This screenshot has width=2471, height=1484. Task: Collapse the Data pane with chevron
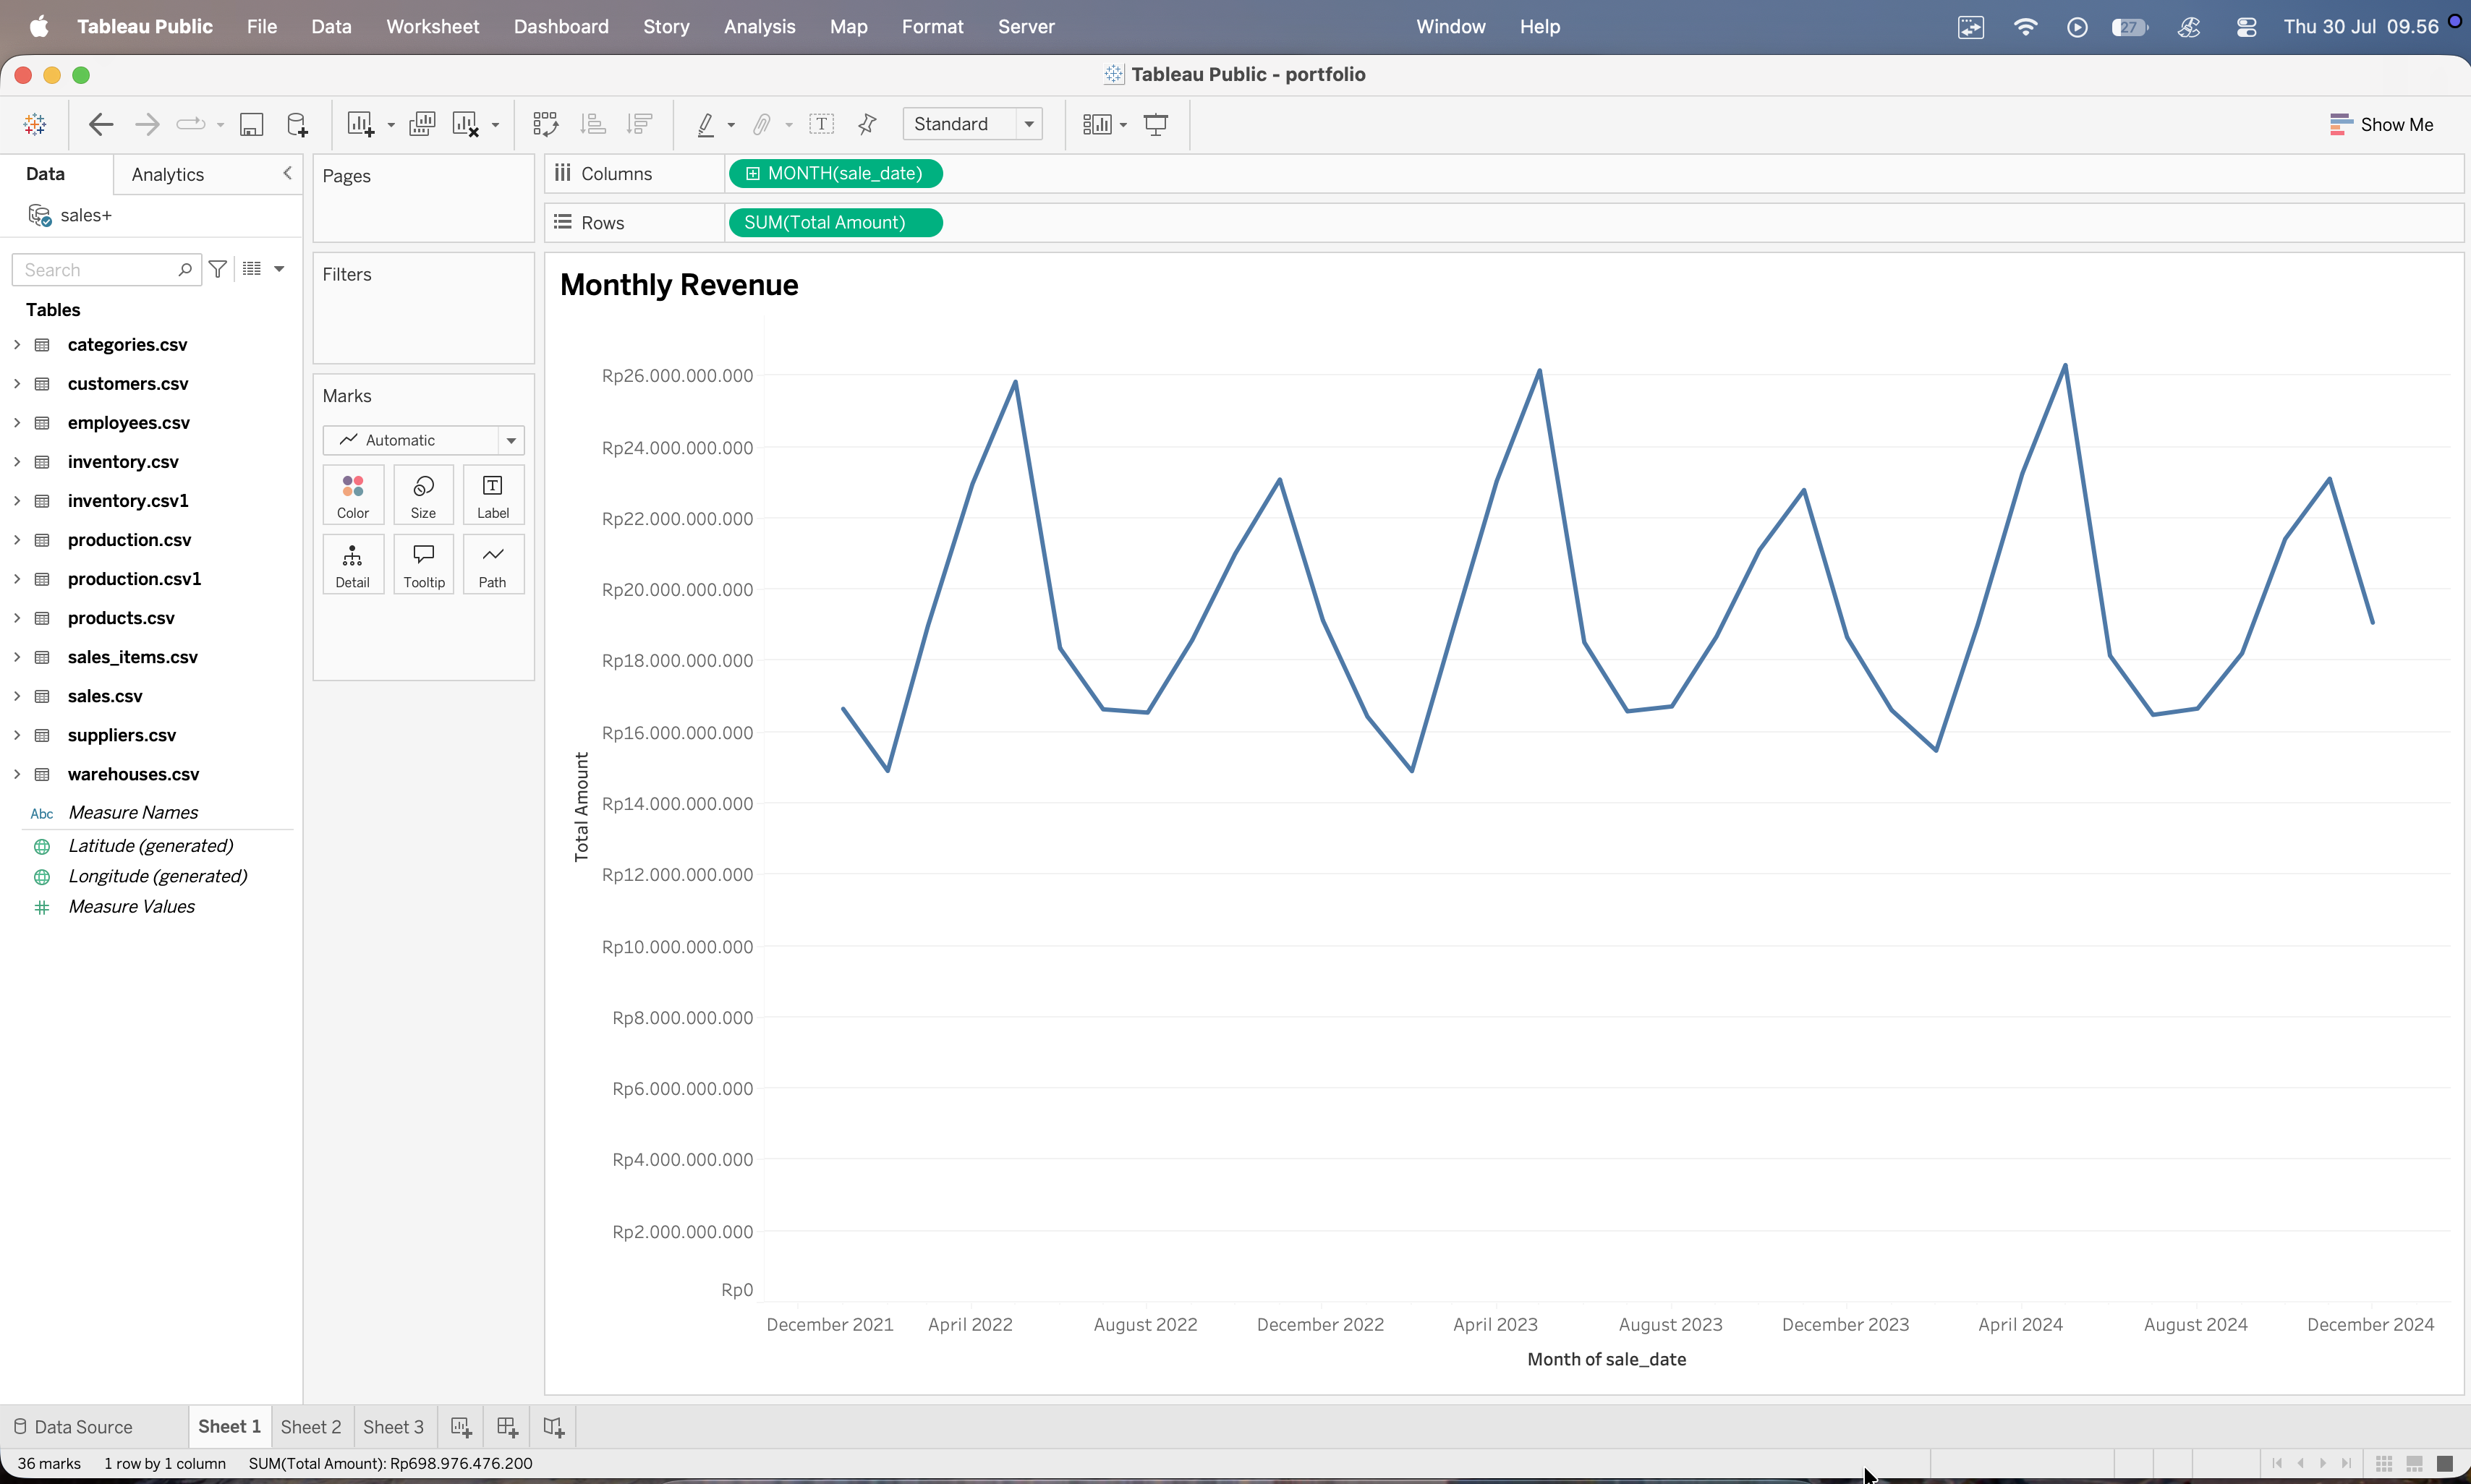click(287, 173)
